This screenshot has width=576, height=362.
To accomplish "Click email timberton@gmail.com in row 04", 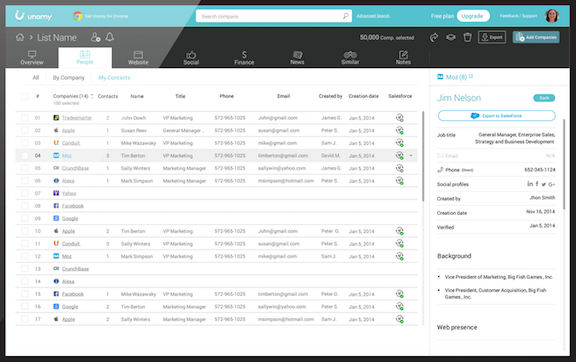I will [283, 155].
